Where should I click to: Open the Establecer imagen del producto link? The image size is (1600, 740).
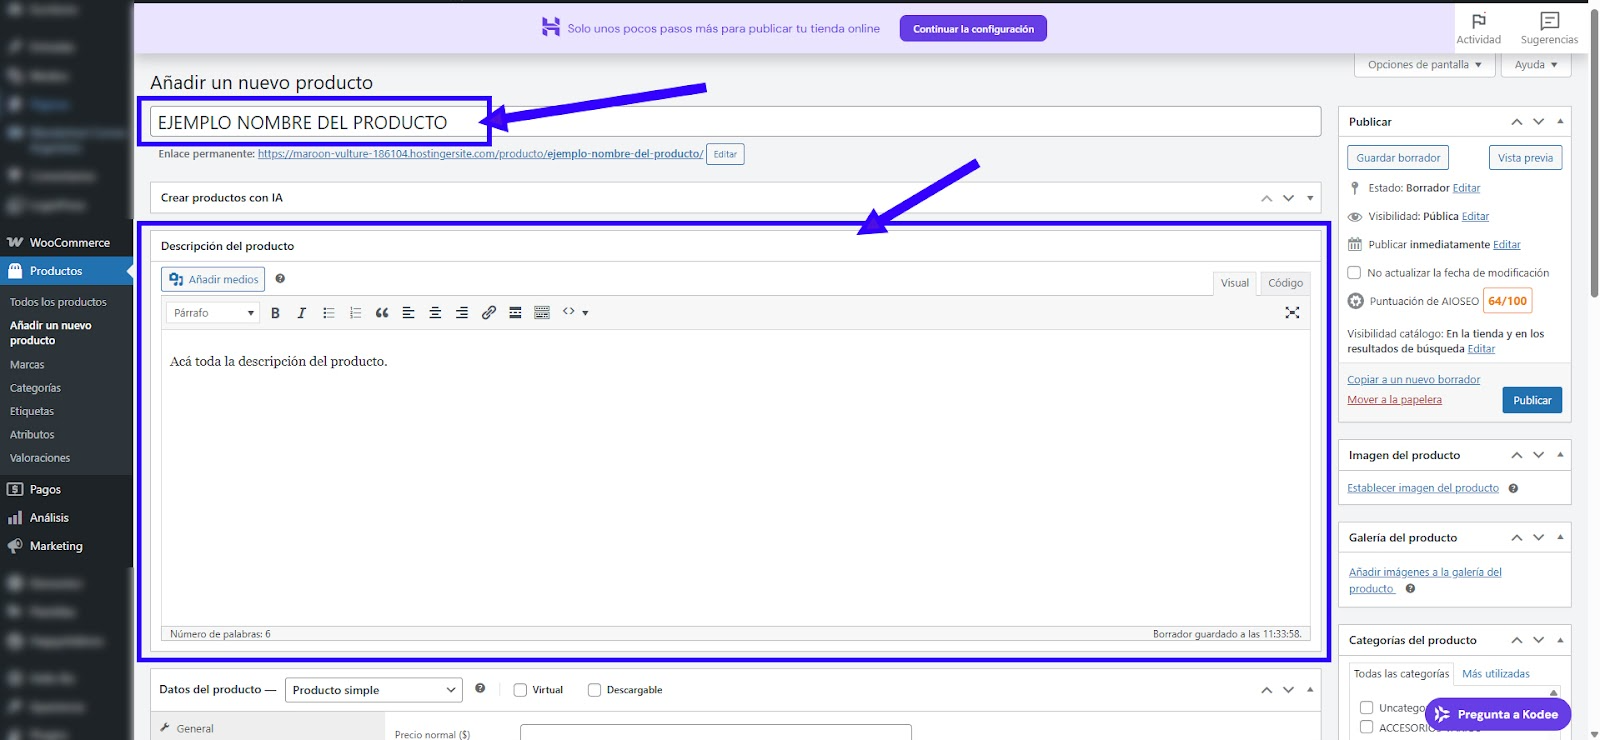pyautogui.click(x=1422, y=488)
